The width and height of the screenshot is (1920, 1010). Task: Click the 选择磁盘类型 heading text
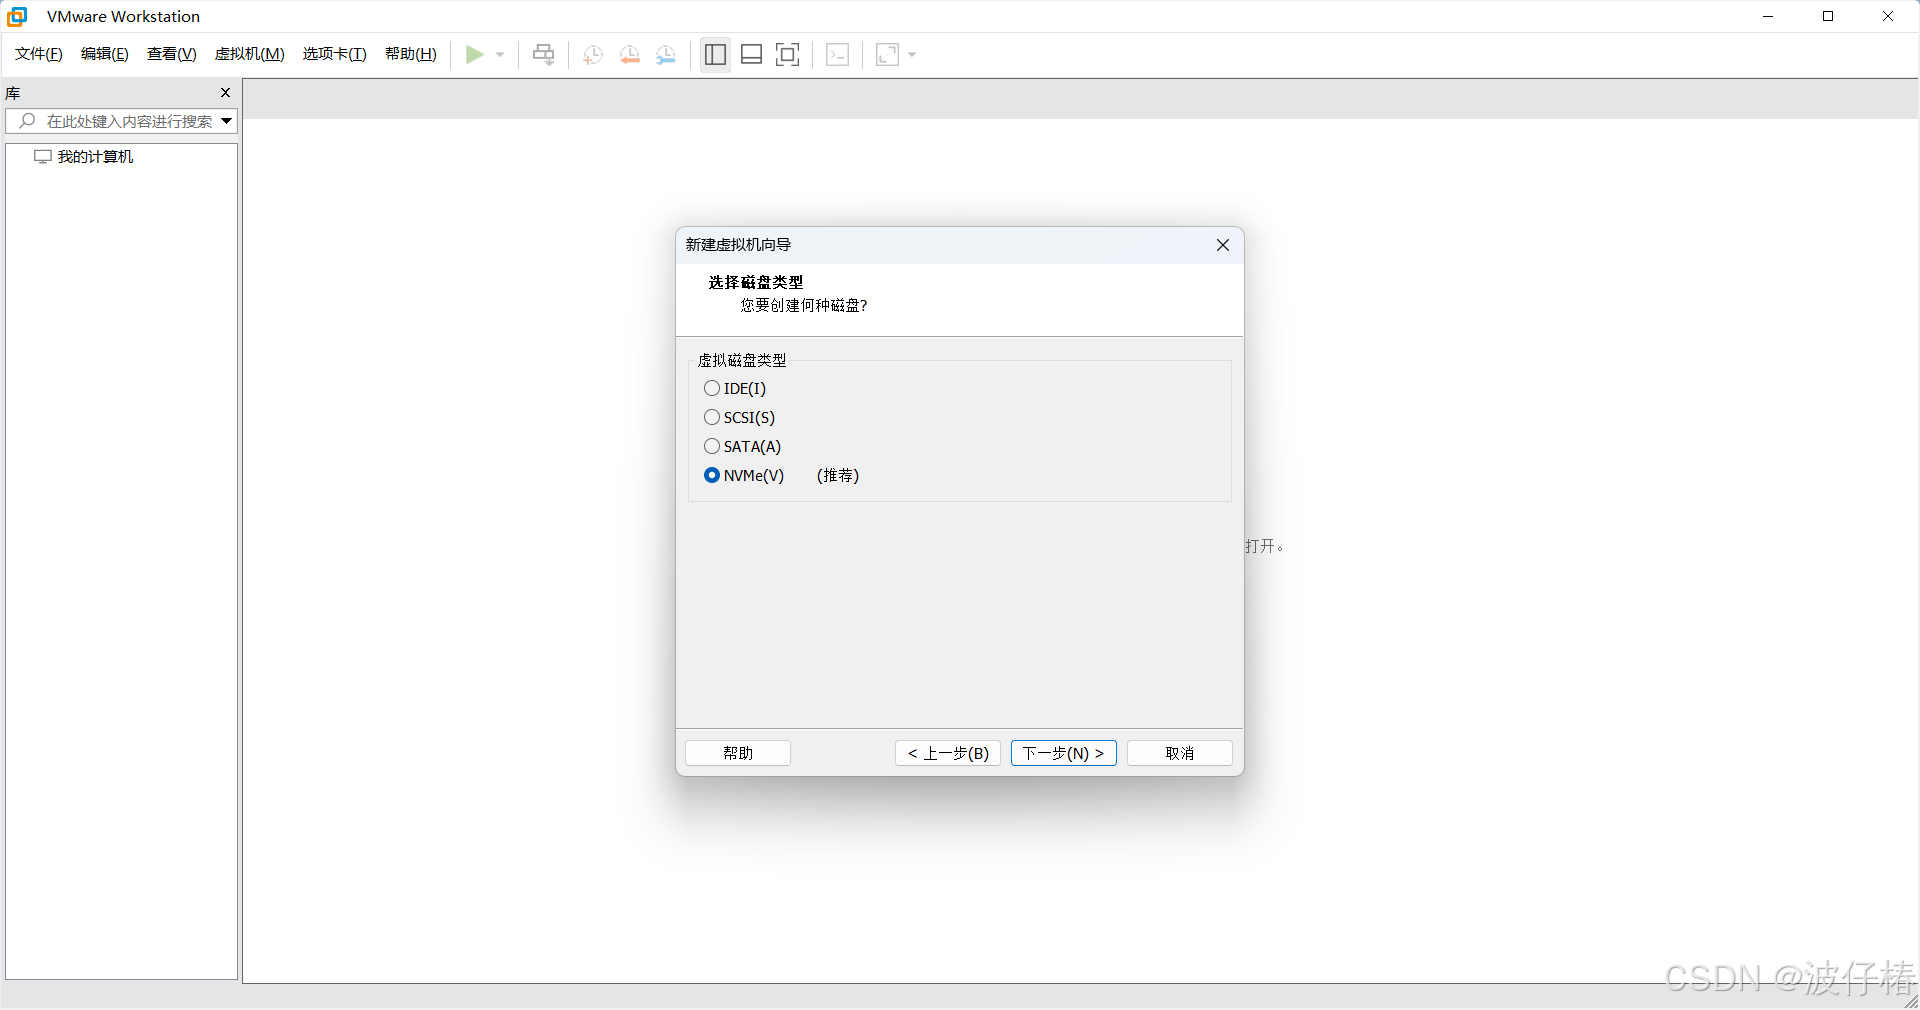pos(756,282)
